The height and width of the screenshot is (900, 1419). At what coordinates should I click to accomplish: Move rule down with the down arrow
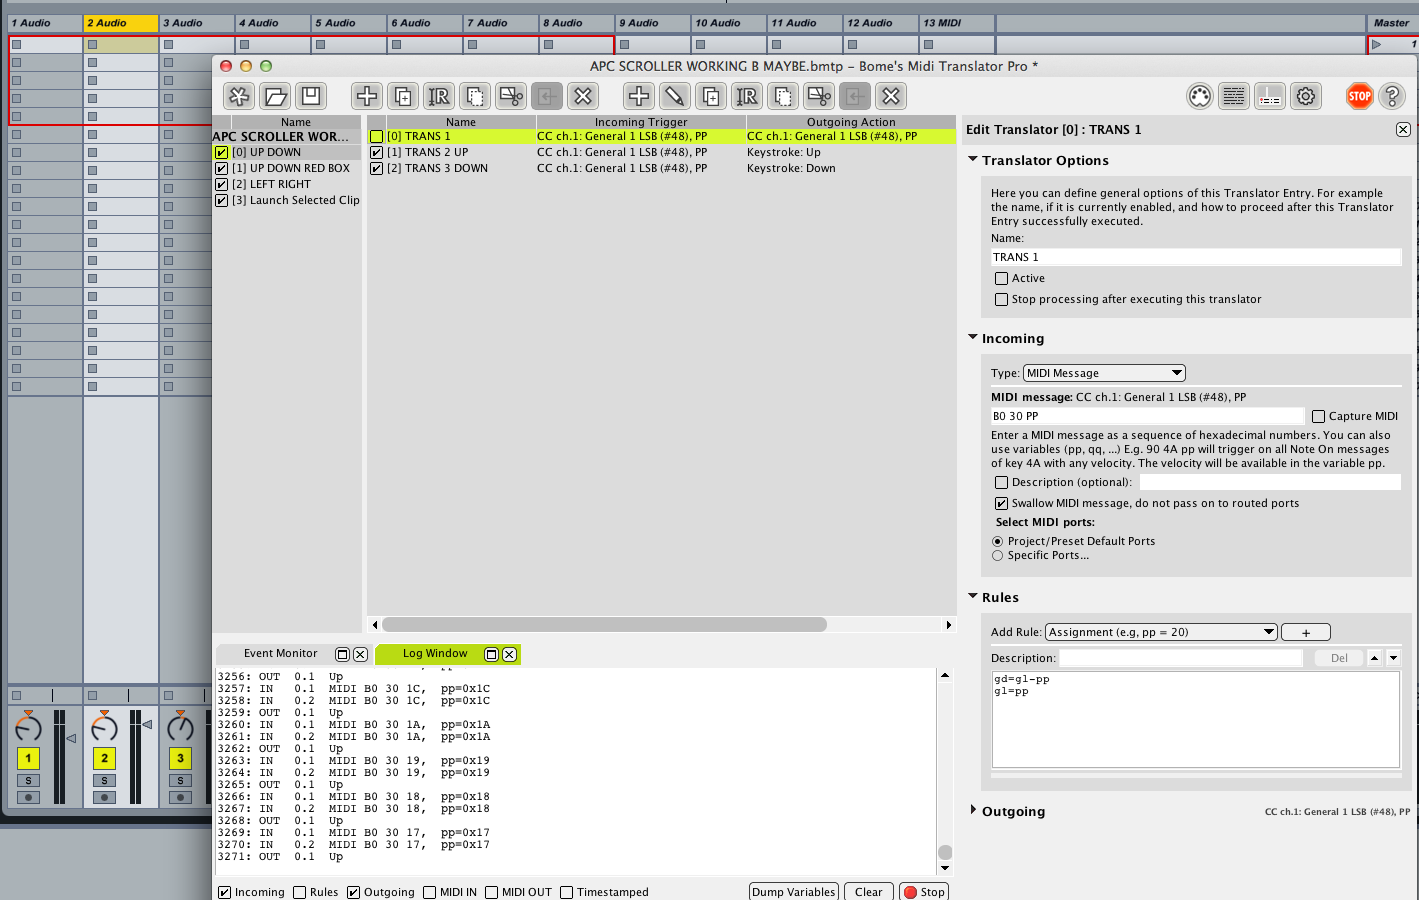[1393, 658]
